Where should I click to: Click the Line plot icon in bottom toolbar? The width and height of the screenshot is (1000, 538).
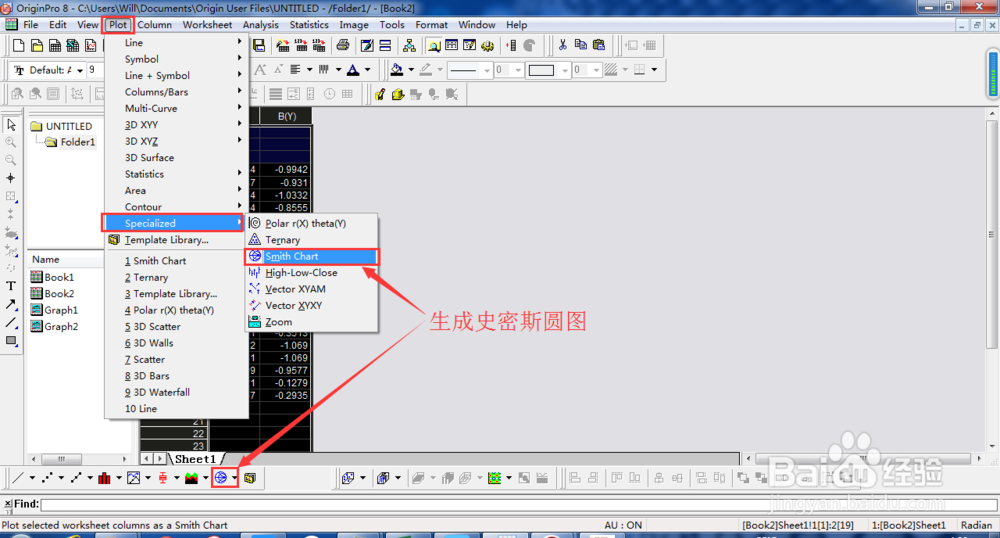(18, 477)
